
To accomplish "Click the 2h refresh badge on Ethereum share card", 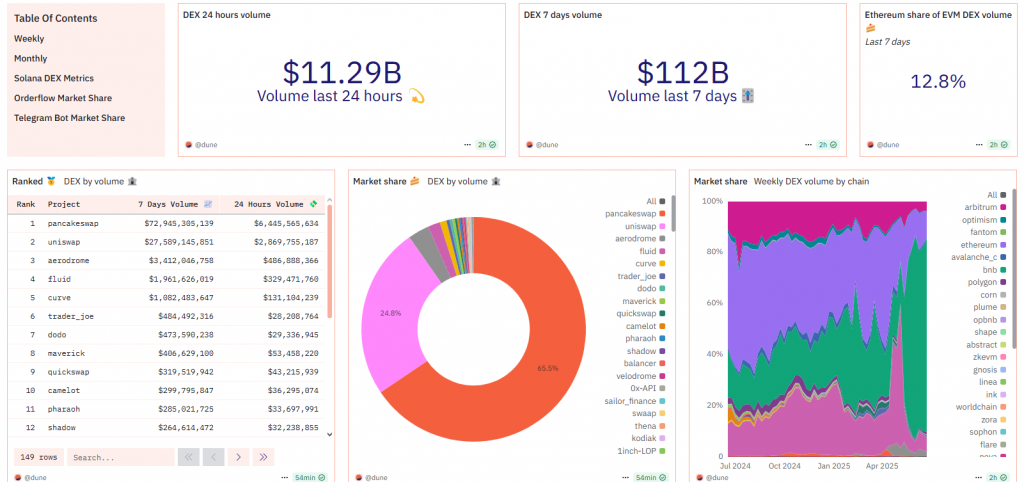I will click(997, 144).
